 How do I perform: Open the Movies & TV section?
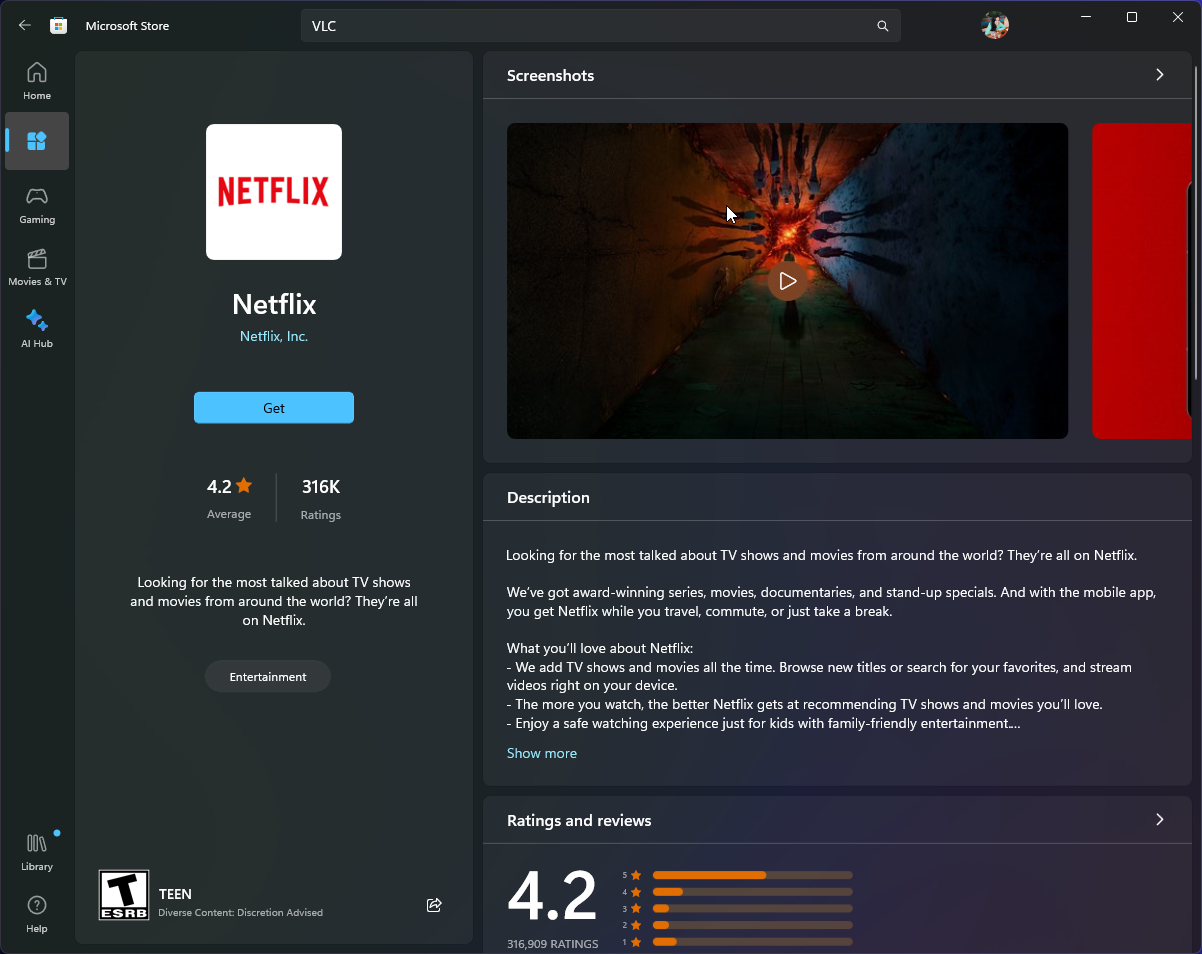[37, 267]
